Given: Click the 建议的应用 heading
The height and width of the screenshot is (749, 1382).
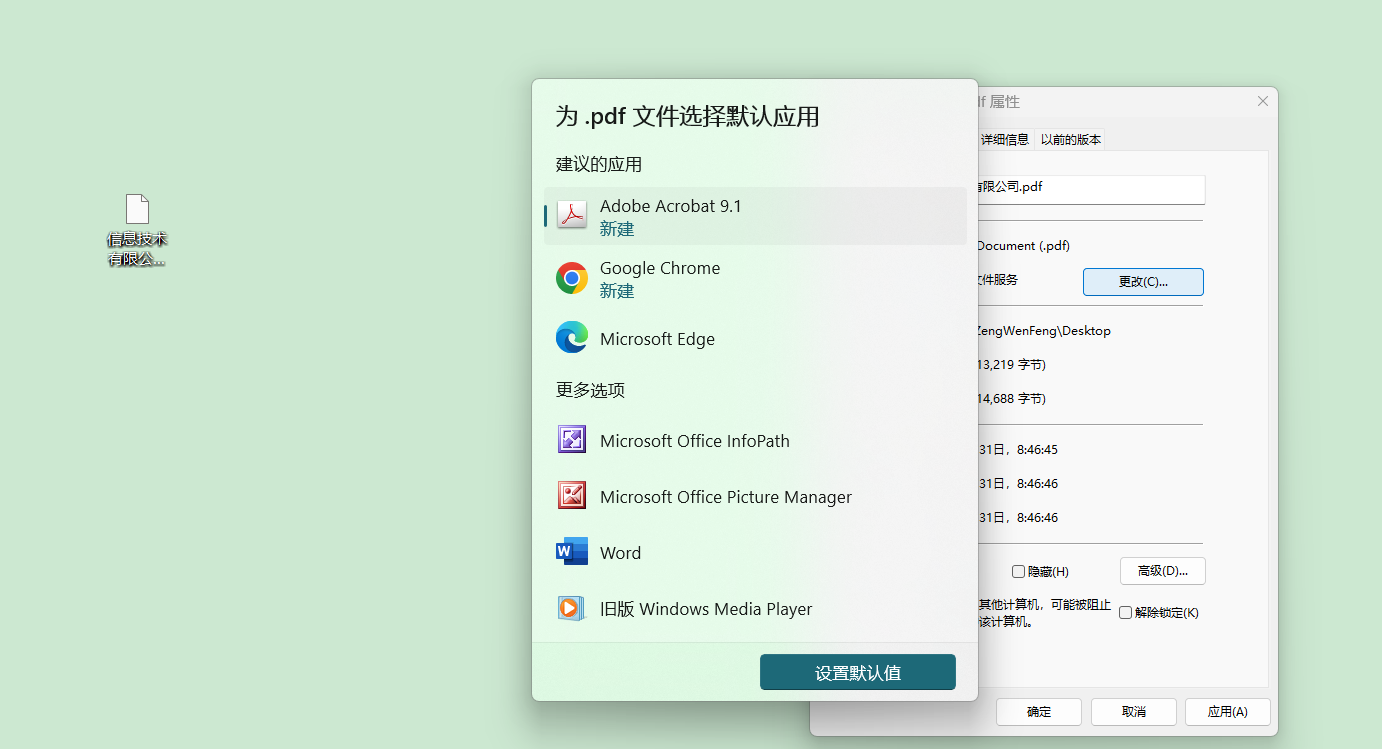Looking at the screenshot, I should pos(599,164).
